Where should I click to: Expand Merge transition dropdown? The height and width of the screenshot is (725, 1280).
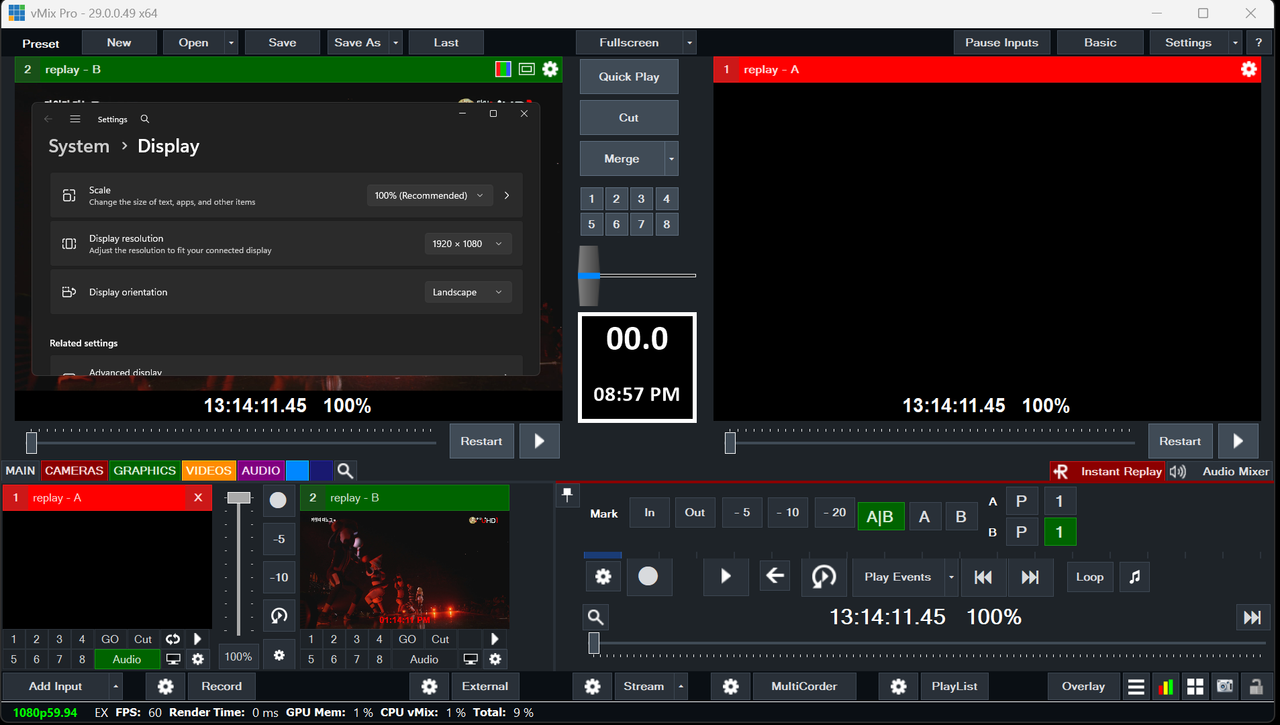coord(672,159)
